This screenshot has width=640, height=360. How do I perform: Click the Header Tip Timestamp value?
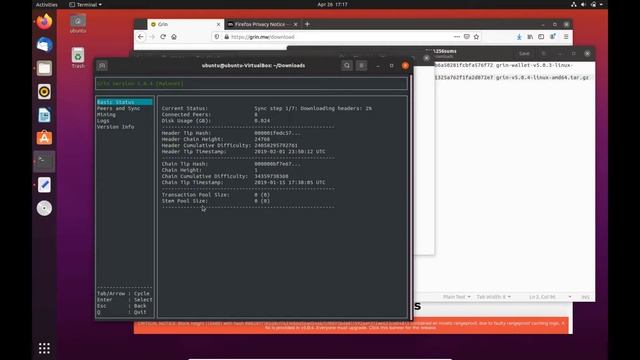pos(290,151)
